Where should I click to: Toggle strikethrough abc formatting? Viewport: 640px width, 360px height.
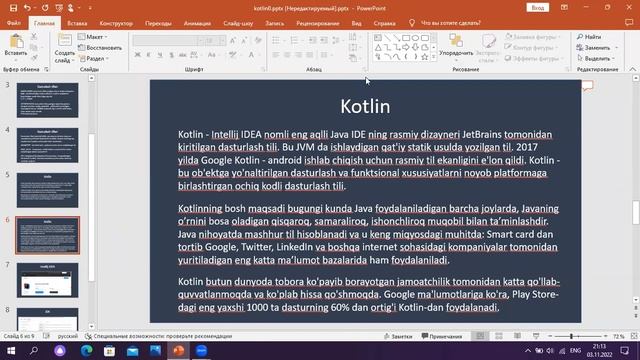(182, 55)
